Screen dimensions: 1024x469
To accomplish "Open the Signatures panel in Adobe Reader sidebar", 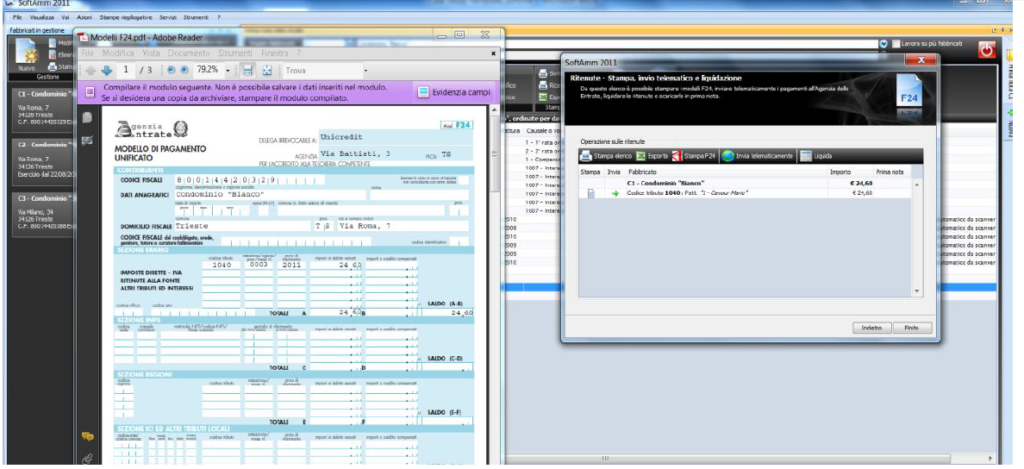I will (x=87, y=140).
